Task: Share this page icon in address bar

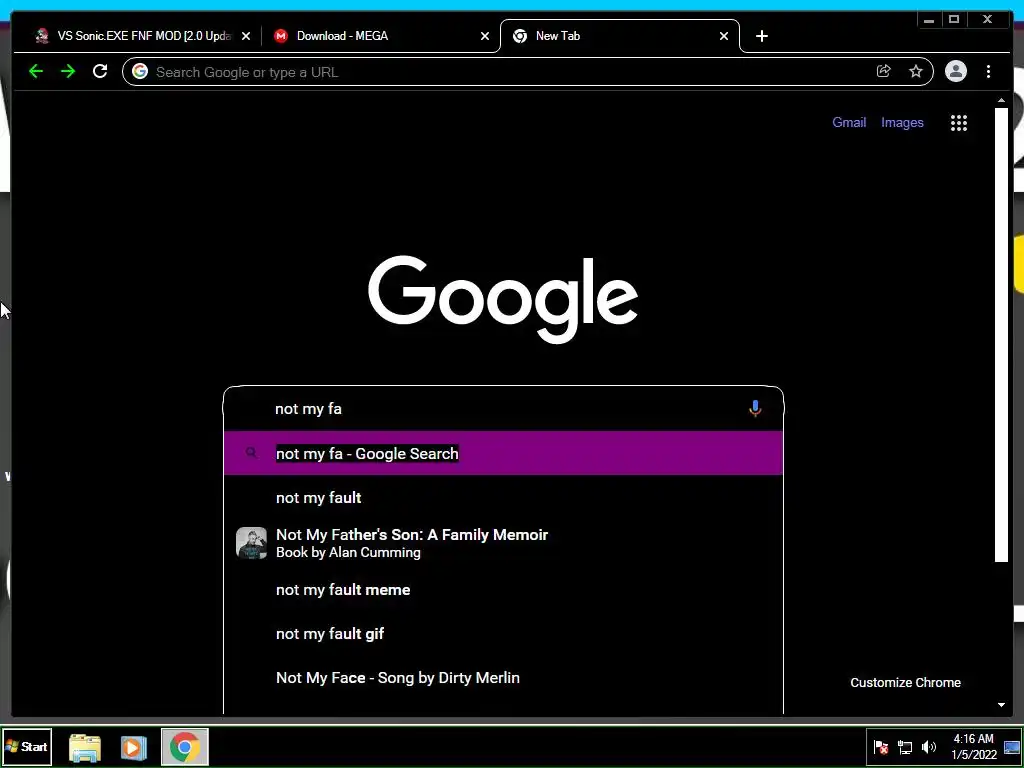Action: click(x=884, y=71)
